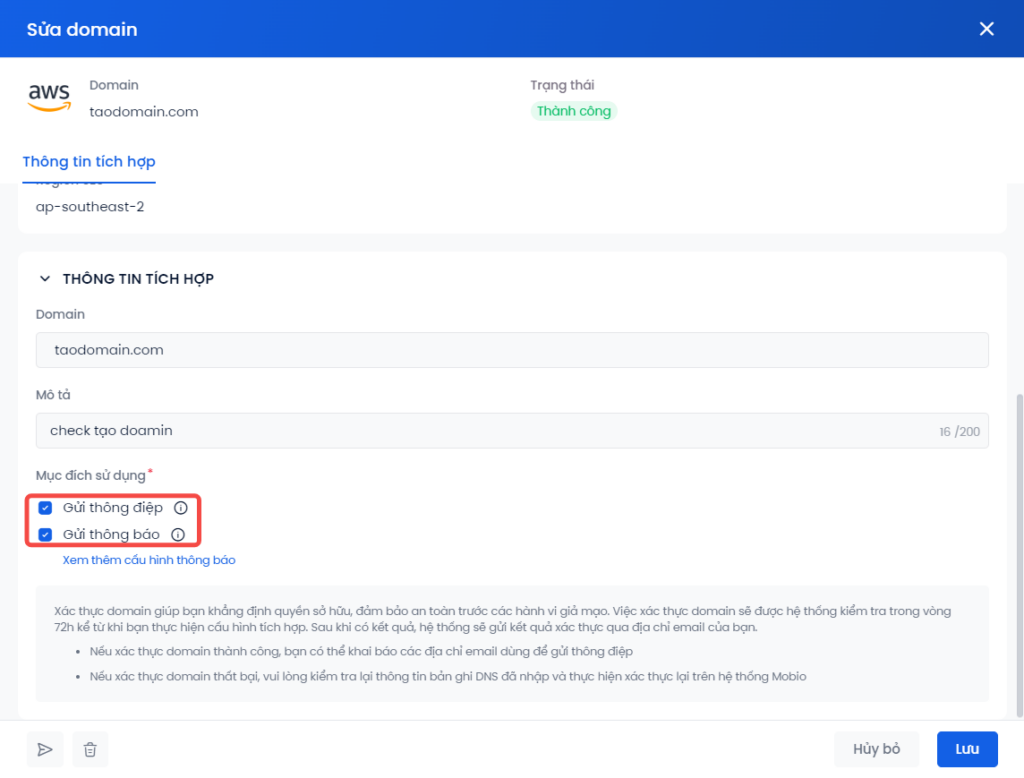Screen dimensions: 1024x778
Task: Close the Sửa domain dialog
Action: pyautogui.click(x=986, y=29)
